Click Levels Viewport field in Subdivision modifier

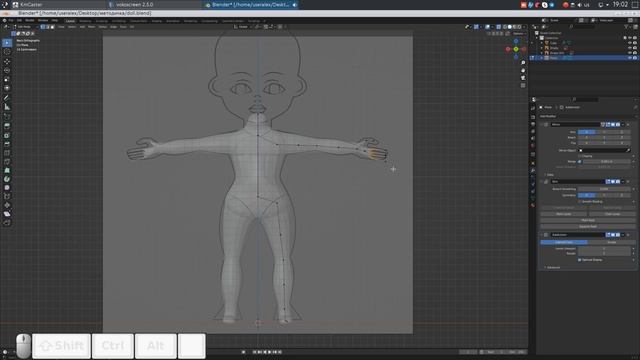[x=604, y=248]
